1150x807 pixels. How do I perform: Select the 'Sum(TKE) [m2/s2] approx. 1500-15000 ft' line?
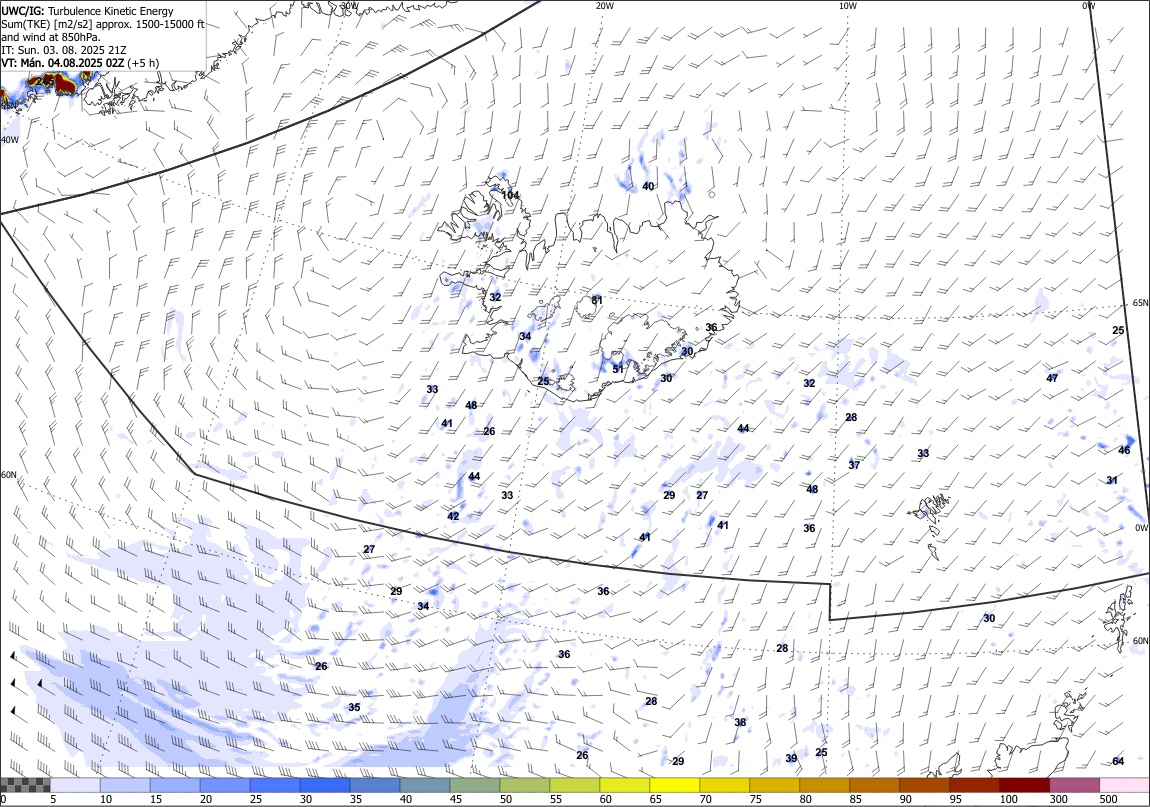pyautogui.click(x=103, y=24)
